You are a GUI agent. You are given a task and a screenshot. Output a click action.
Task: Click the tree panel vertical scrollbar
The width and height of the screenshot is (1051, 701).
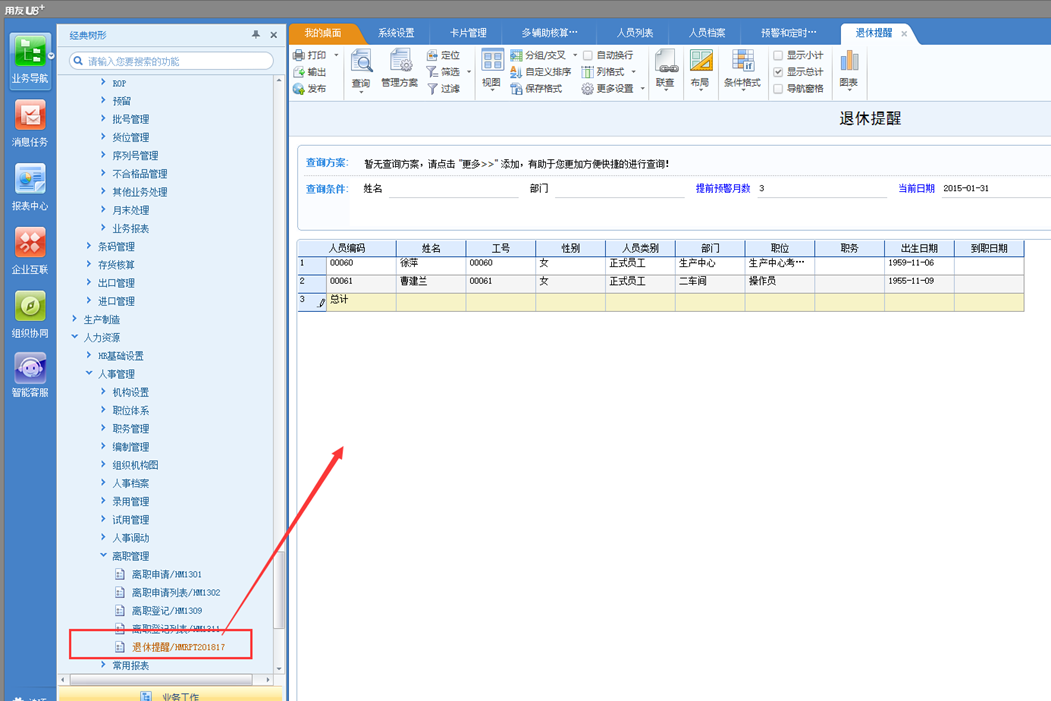[279, 590]
